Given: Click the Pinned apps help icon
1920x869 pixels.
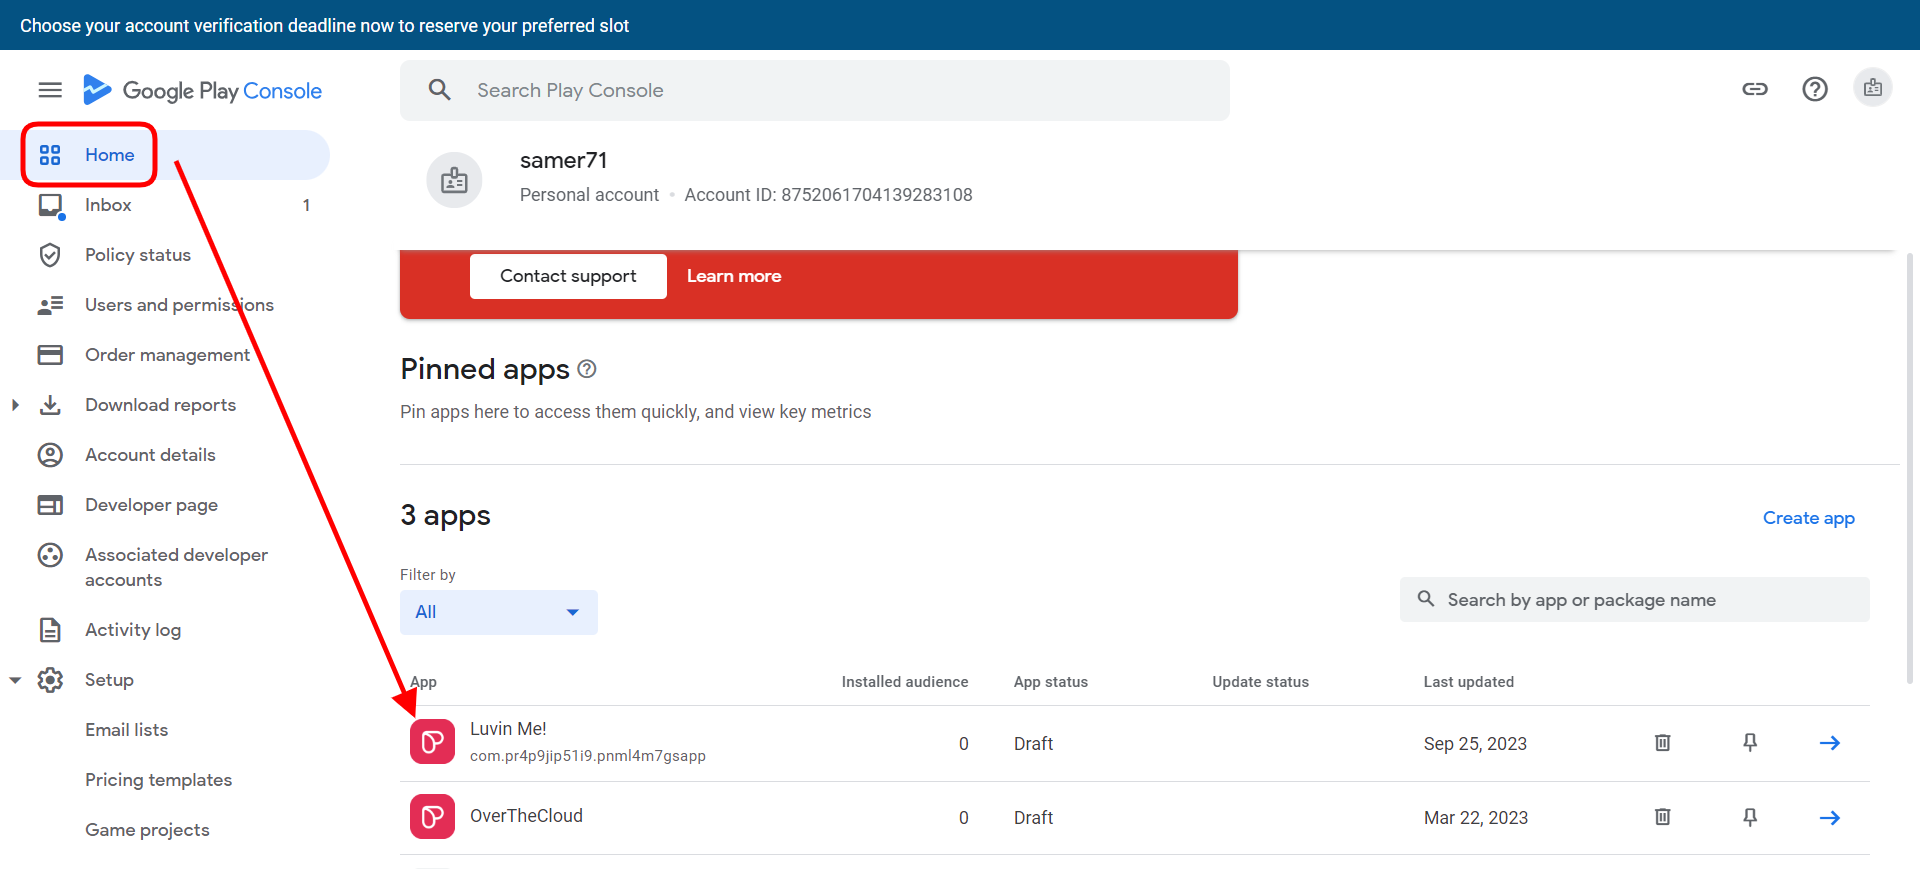Looking at the screenshot, I should tap(587, 369).
